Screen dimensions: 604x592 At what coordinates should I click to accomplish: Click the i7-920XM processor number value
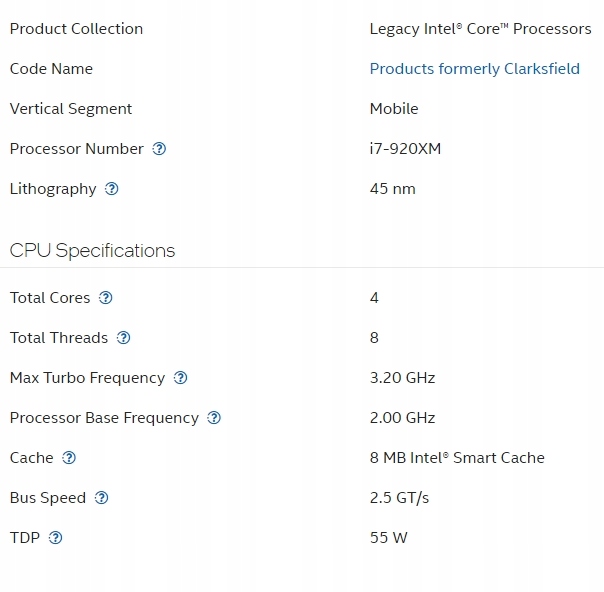click(x=405, y=149)
